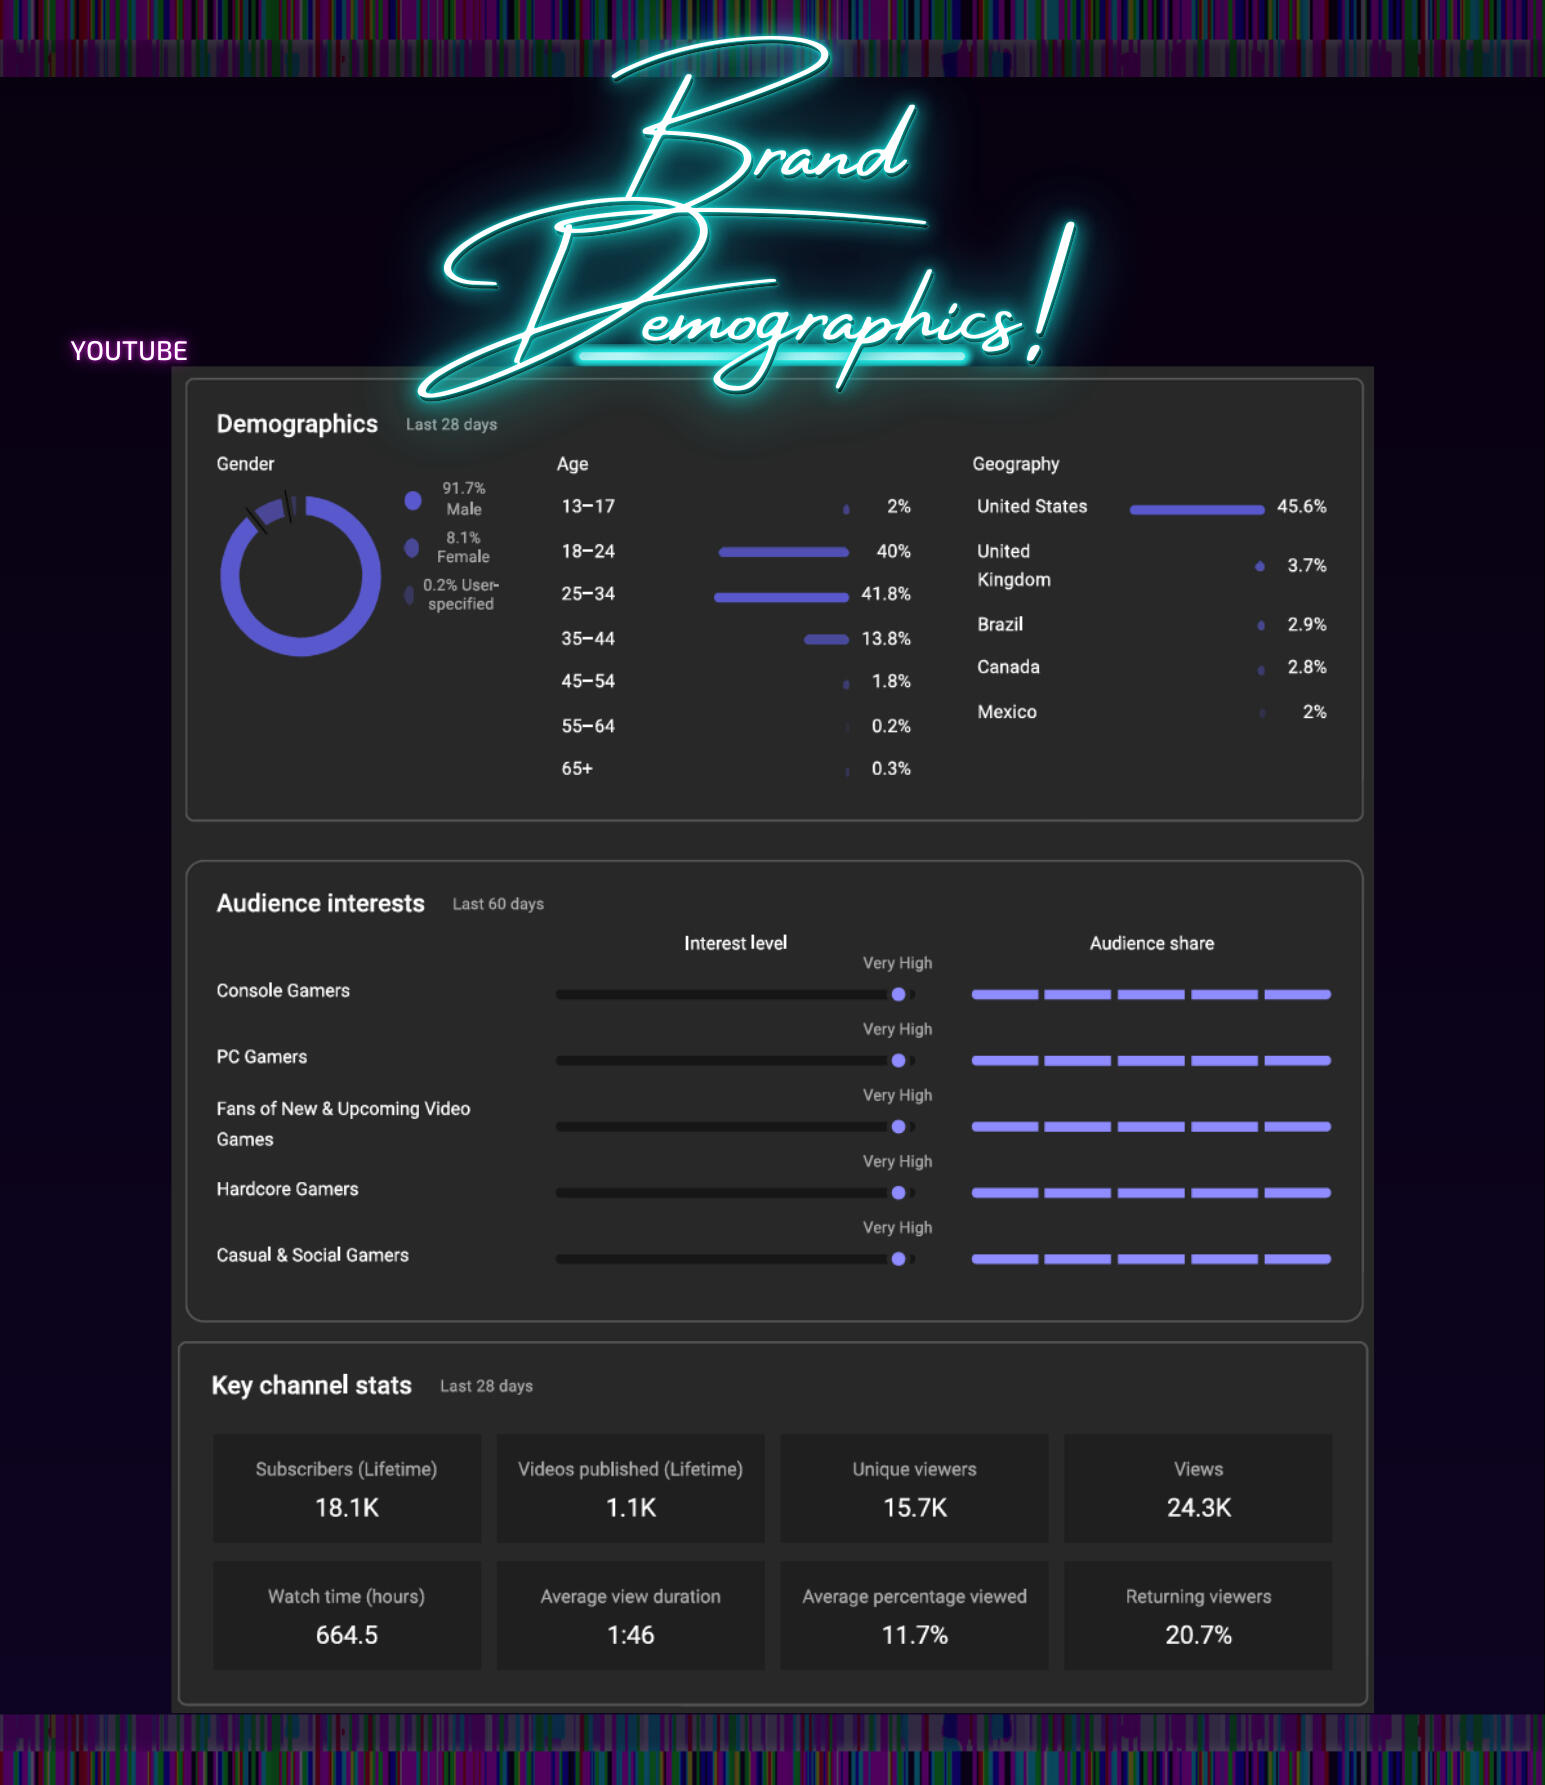Select the 25–34 age bar
The width and height of the screenshot is (1545, 1785).
(x=781, y=597)
